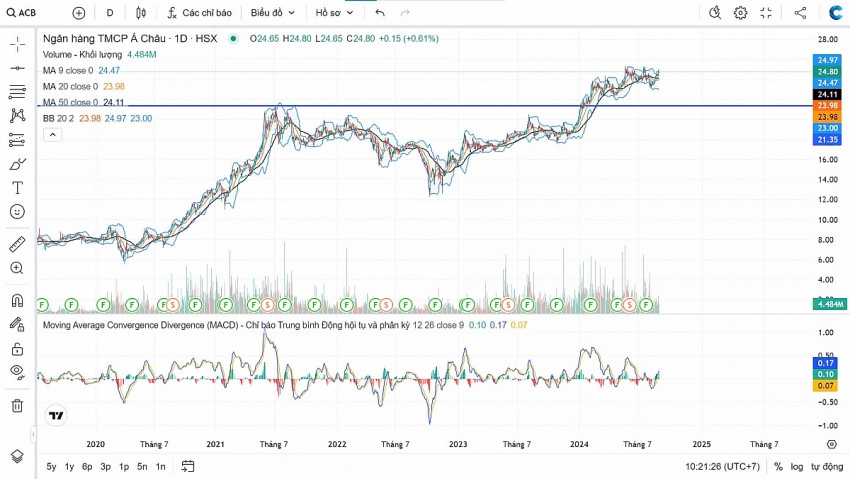Viewport: 850px width, 479px height.
Task: Toggle hide all drawings eye icon
Action: pos(17,372)
